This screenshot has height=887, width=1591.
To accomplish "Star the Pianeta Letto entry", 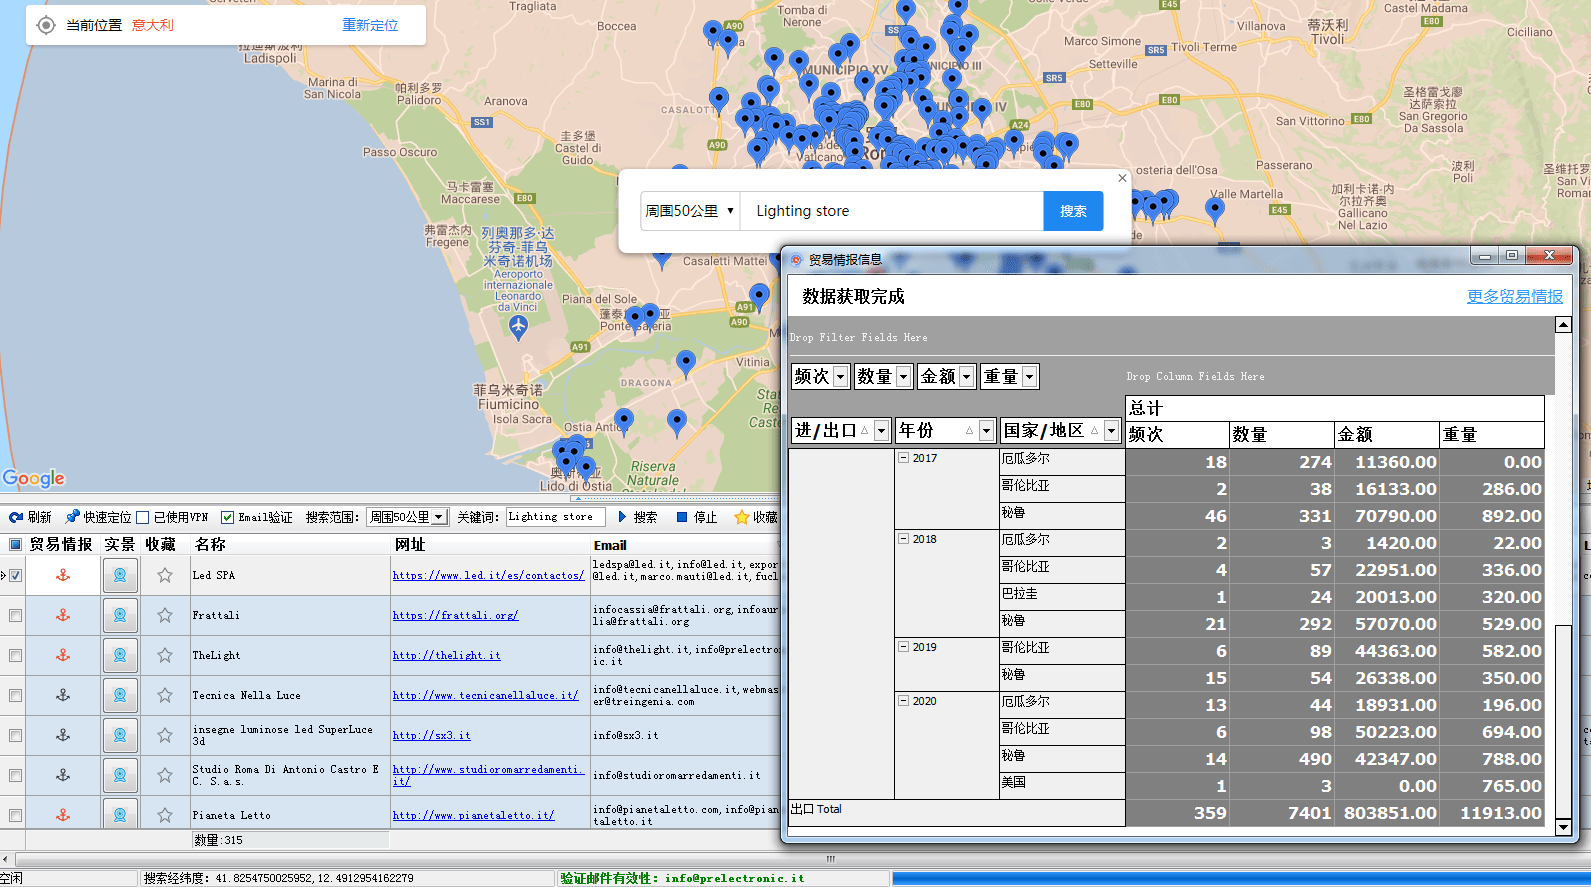I will click(x=165, y=815).
